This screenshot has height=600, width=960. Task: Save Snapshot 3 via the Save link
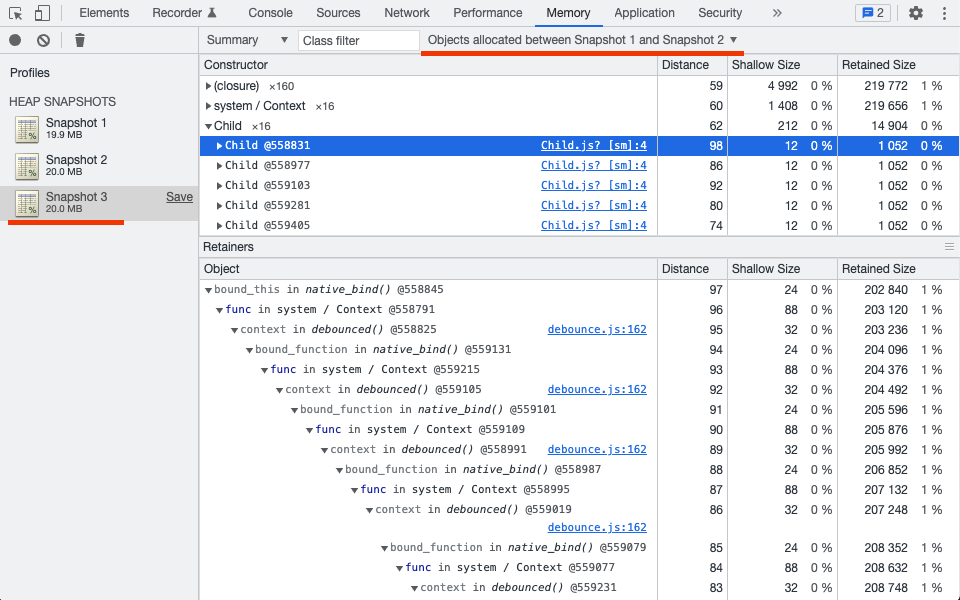tap(179, 197)
